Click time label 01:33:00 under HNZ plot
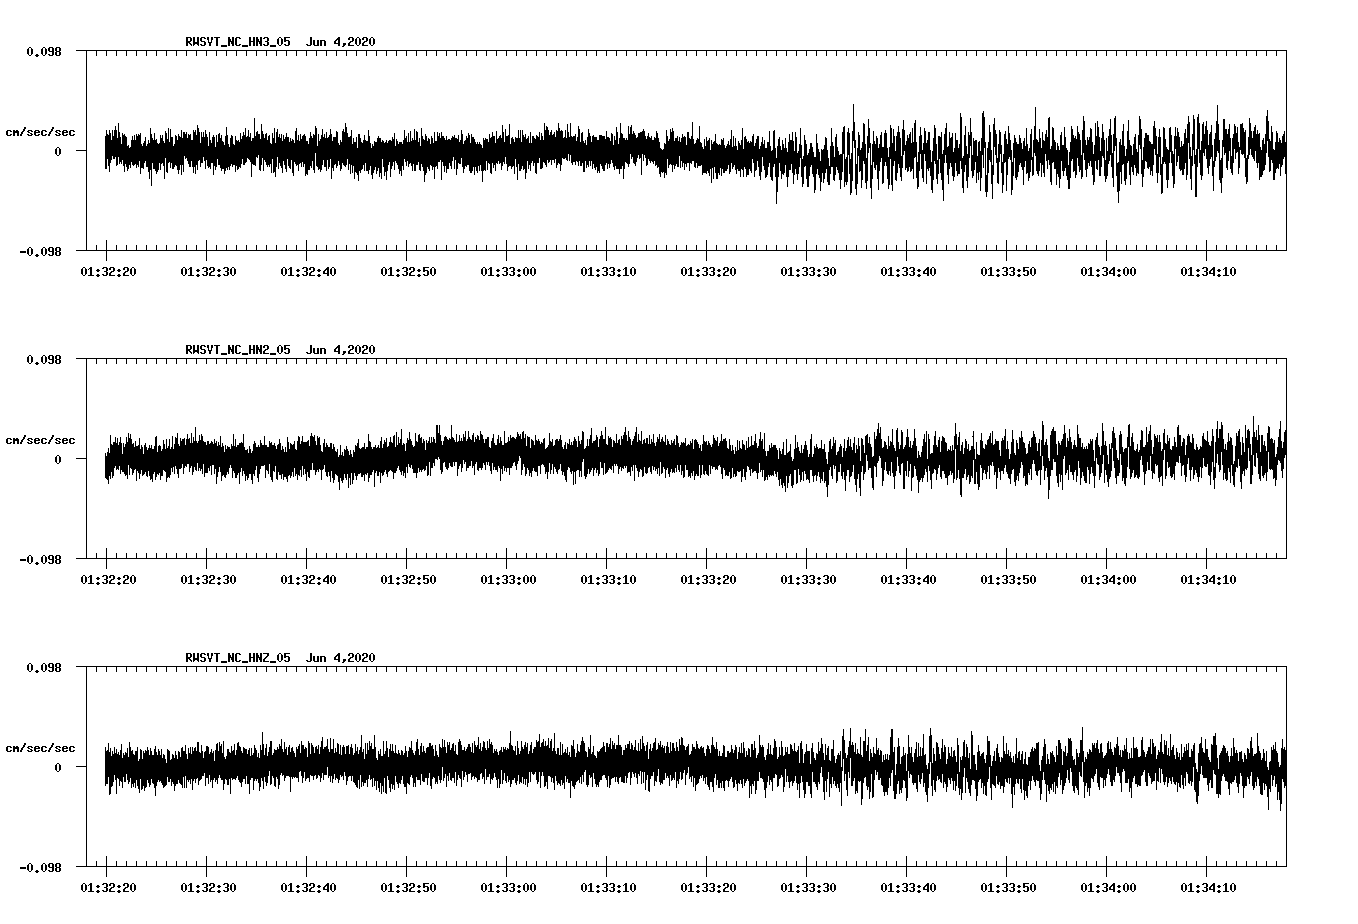The height and width of the screenshot is (924, 1358). coord(508,888)
